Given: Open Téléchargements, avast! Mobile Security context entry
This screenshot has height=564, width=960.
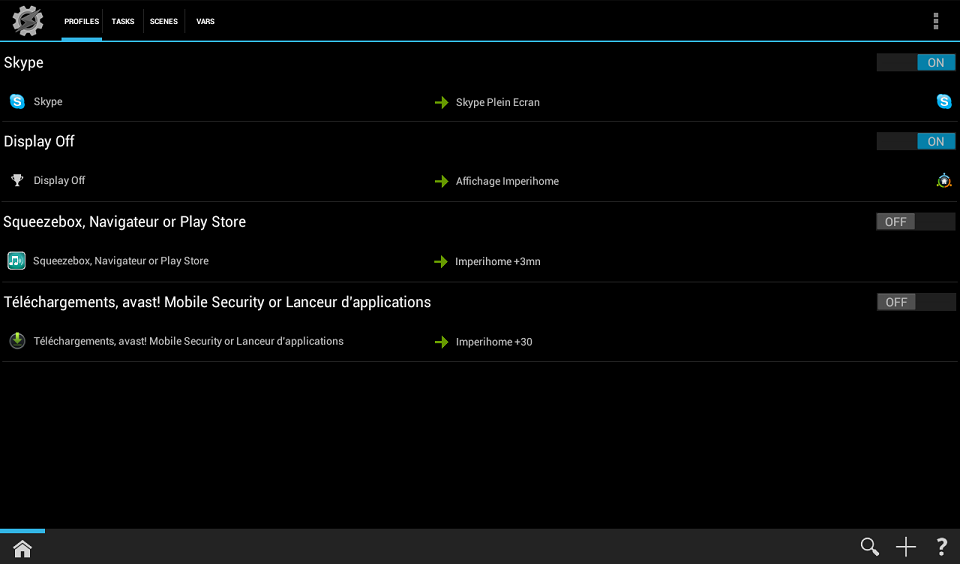Looking at the screenshot, I should tap(189, 341).
